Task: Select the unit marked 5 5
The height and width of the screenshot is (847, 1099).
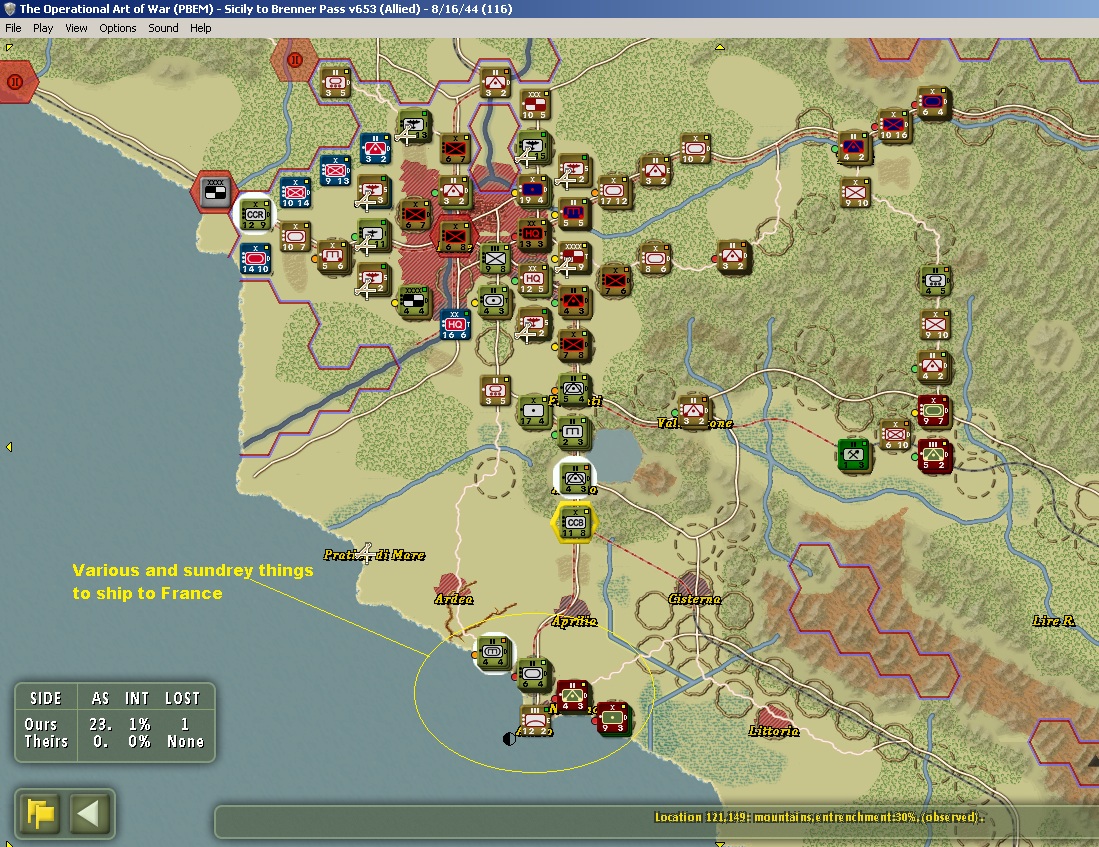Action: click(573, 214)
